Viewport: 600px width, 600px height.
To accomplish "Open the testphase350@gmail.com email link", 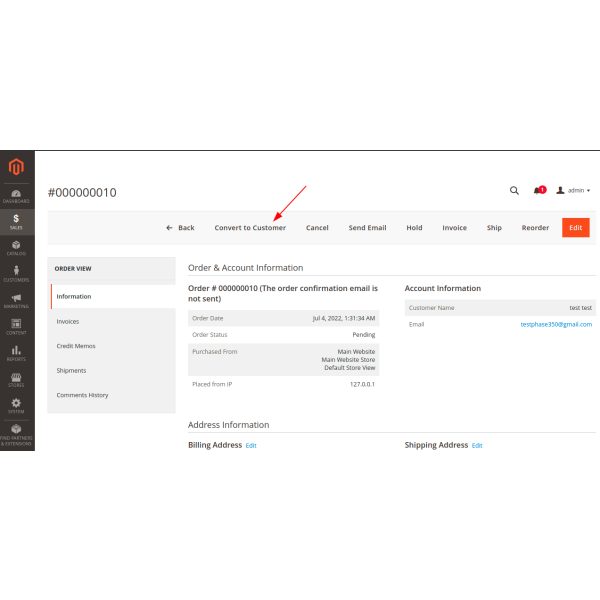I will 556,324.
